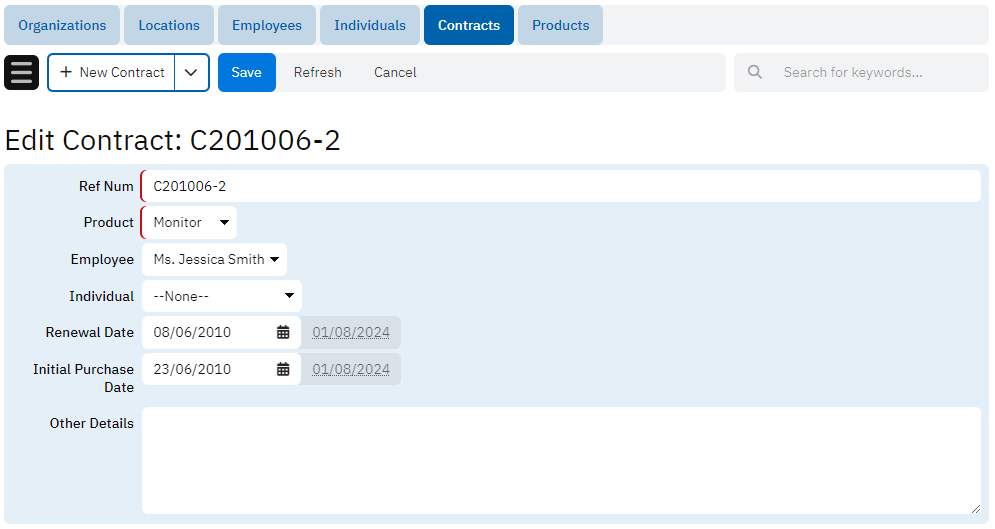995x529 pixels.
Task: Switch to the Organizations tab
Action: 62,25
